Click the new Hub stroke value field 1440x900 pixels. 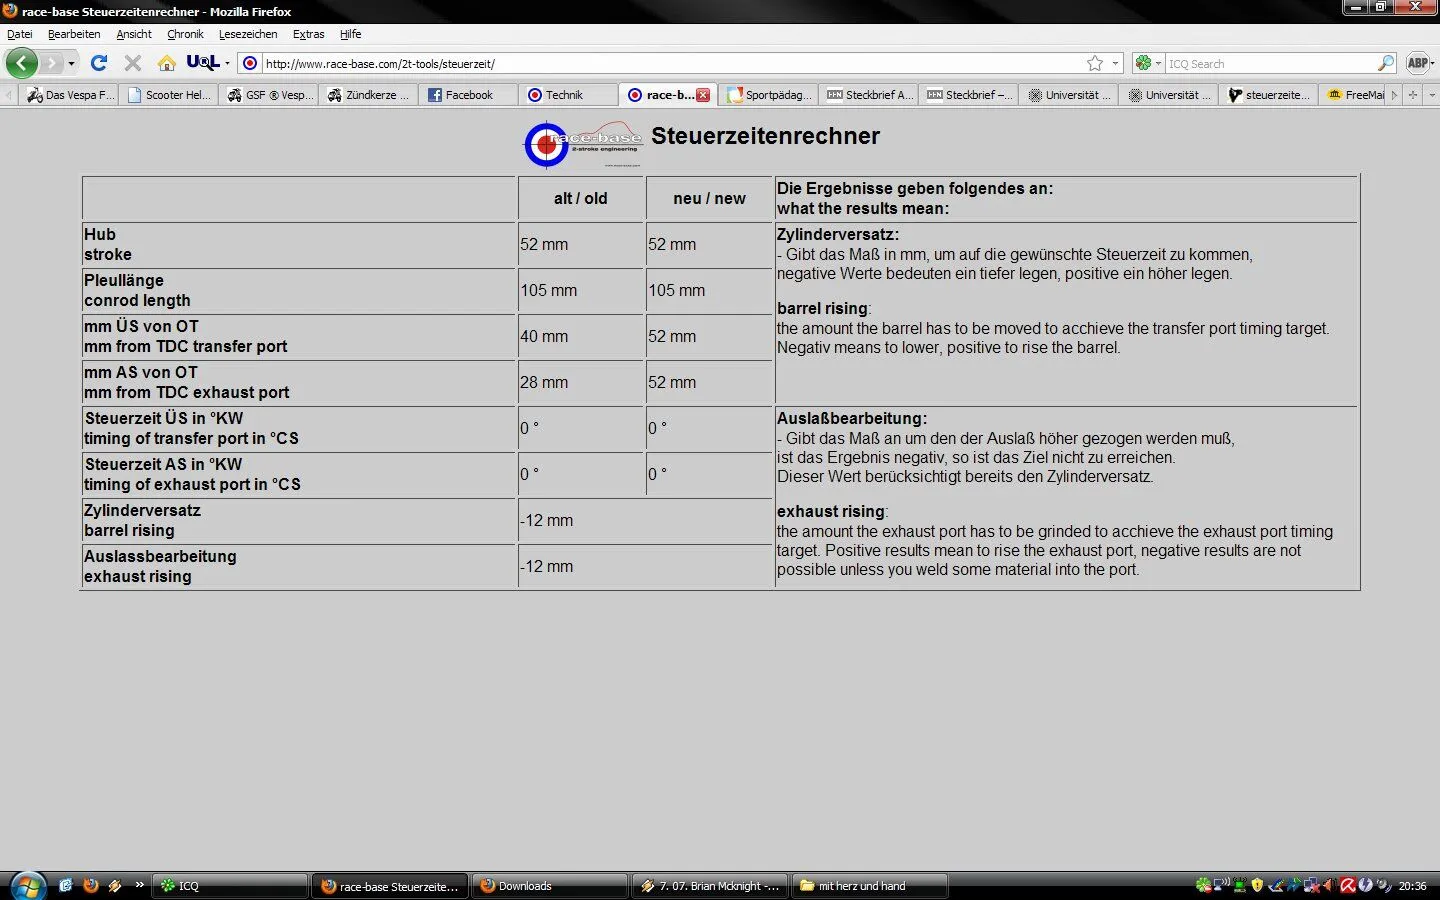(708, 244)
